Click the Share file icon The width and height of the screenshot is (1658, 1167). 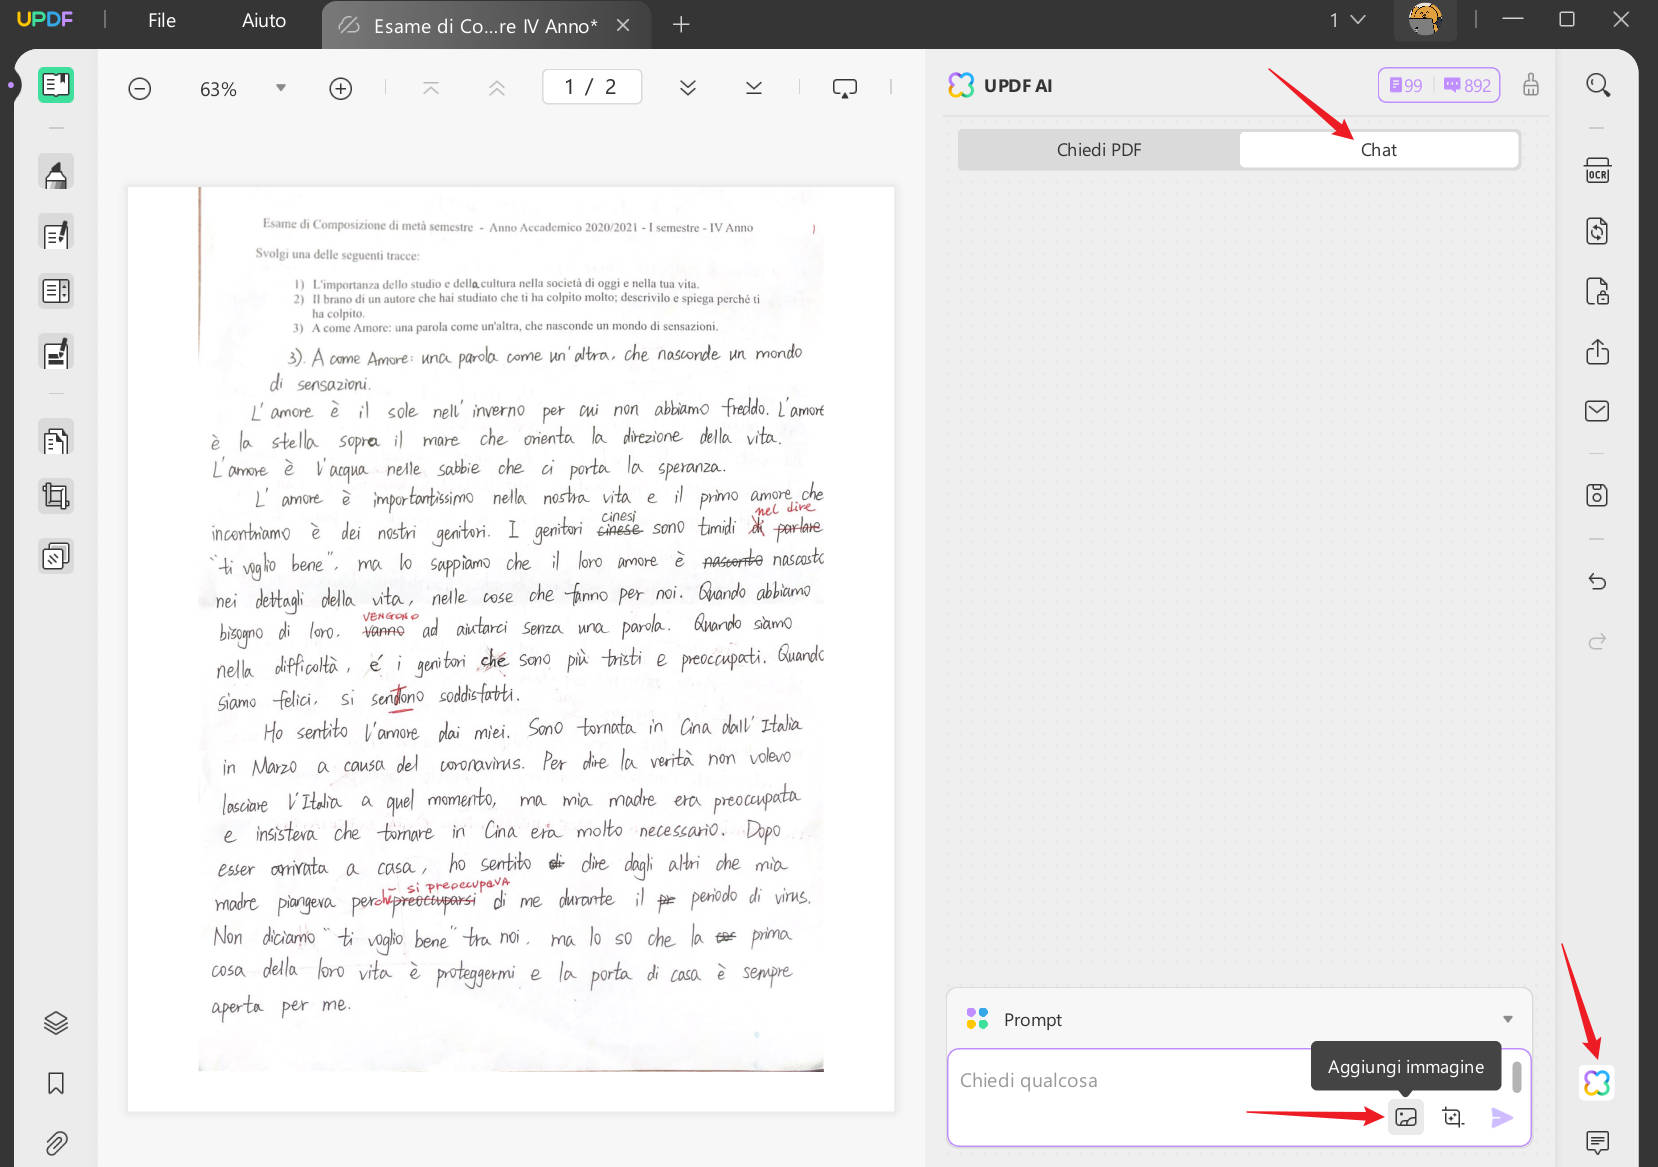[1597, 352]
